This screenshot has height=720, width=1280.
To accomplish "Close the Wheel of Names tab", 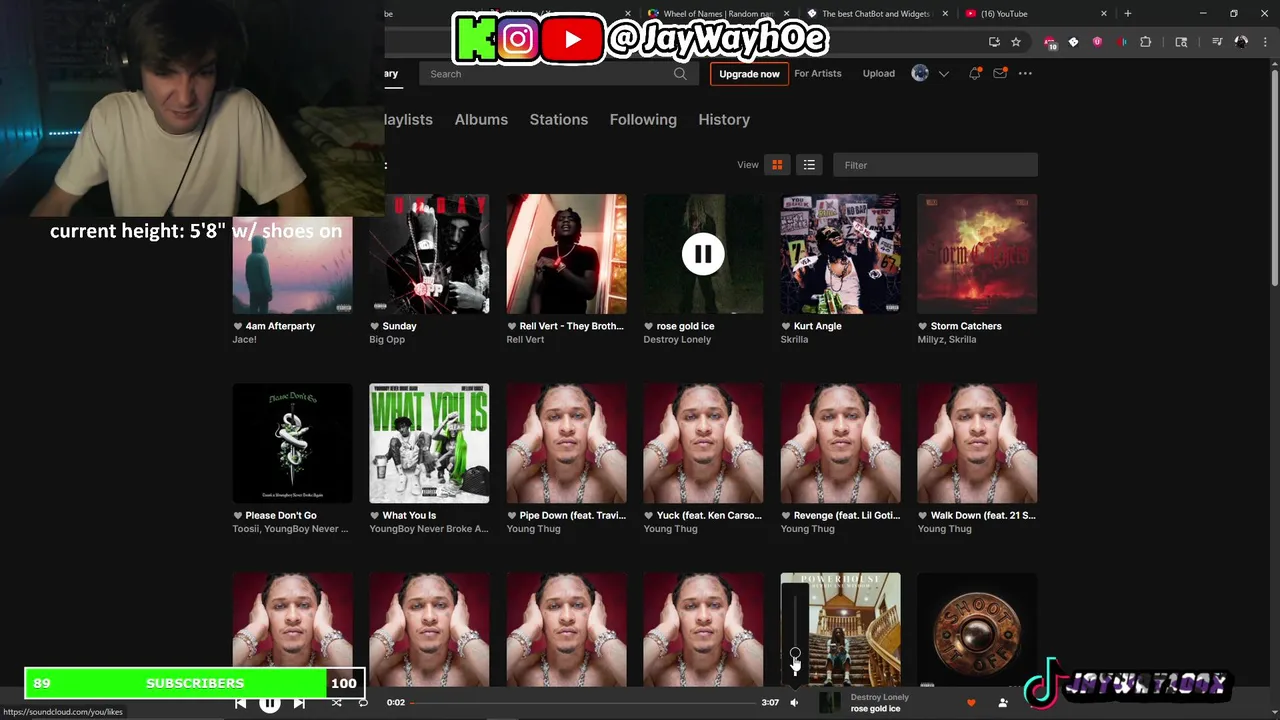I will pos(786,14).
